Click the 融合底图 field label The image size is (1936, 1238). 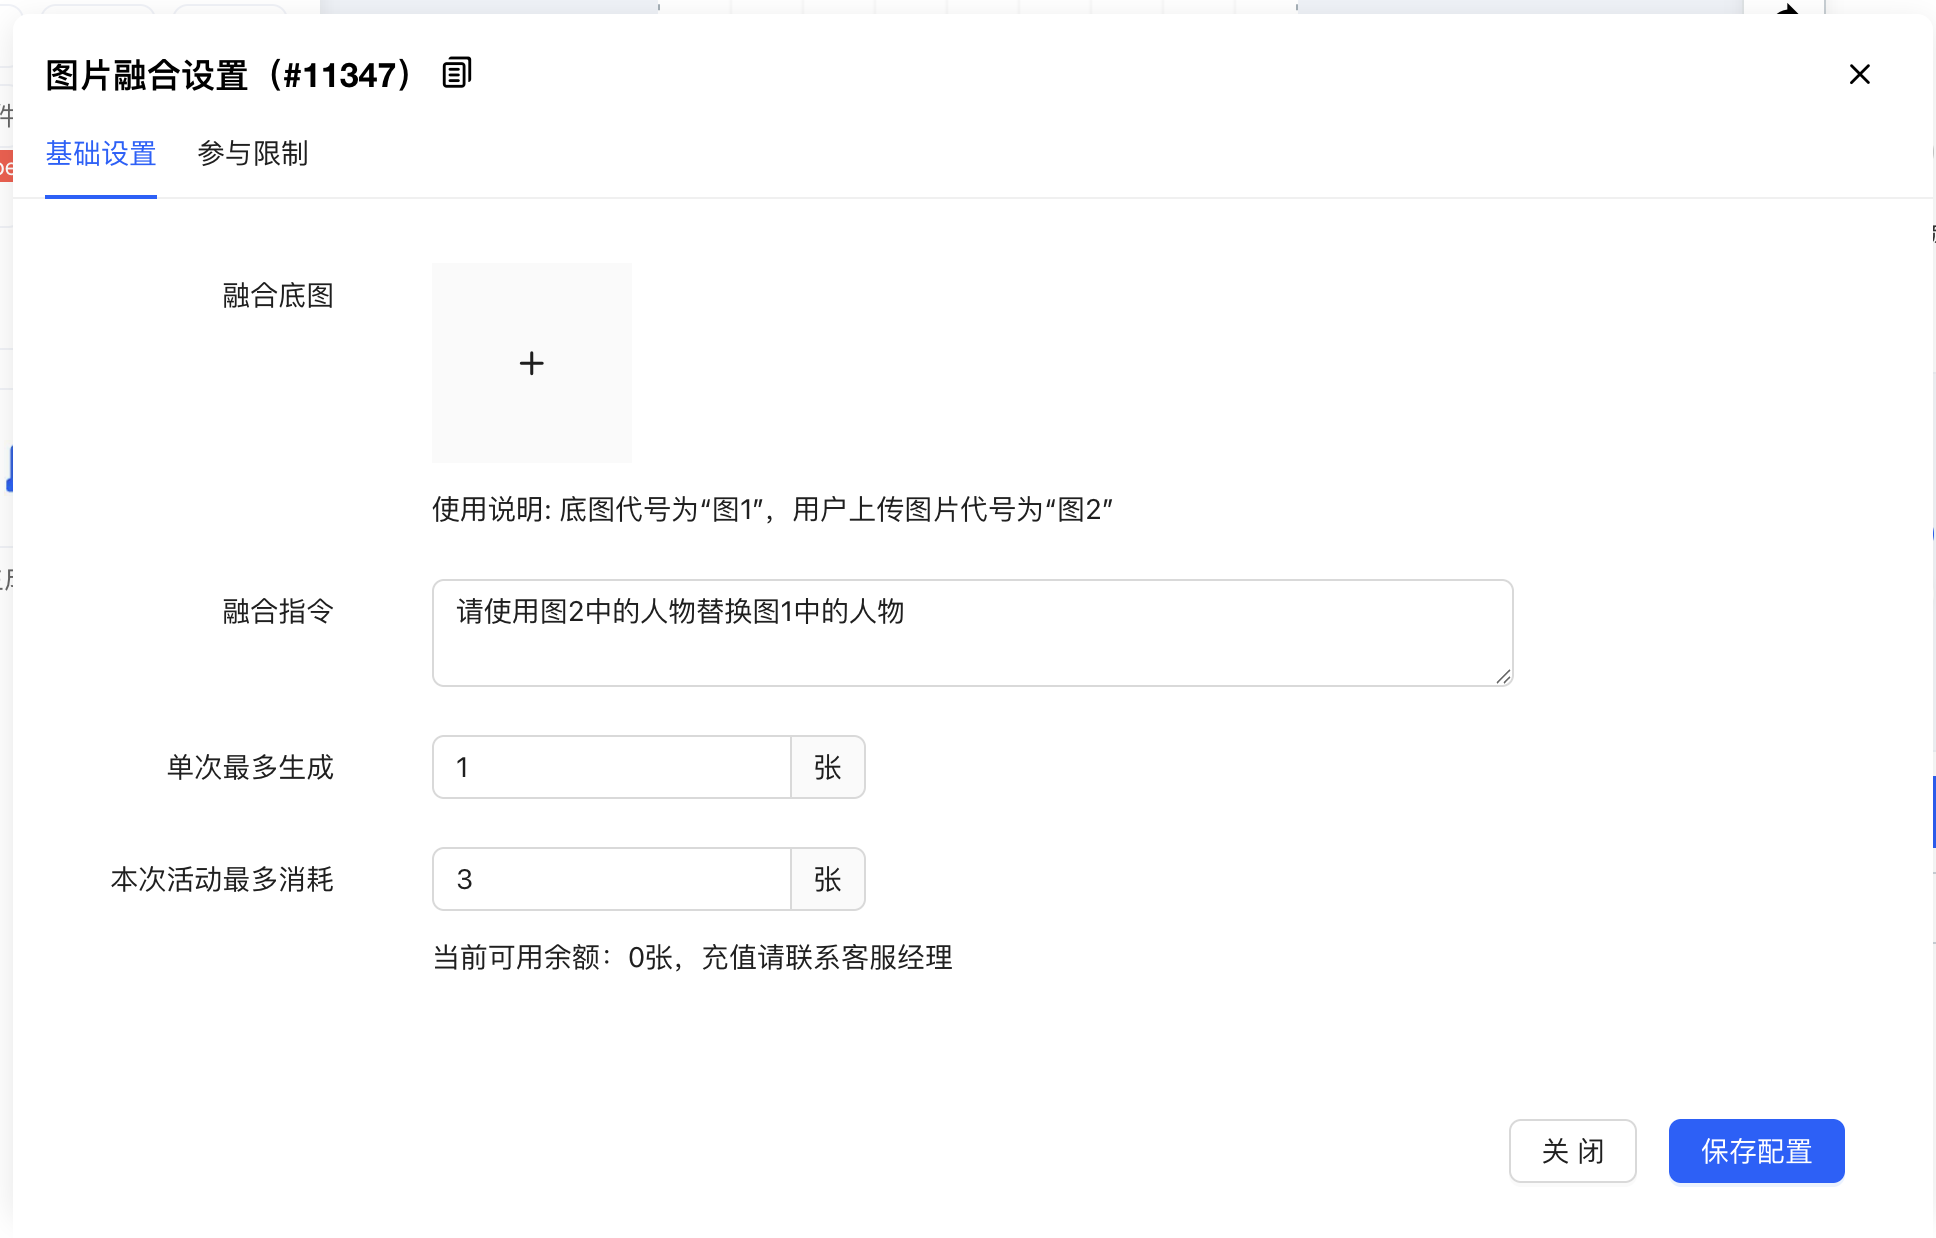(278, 295)
